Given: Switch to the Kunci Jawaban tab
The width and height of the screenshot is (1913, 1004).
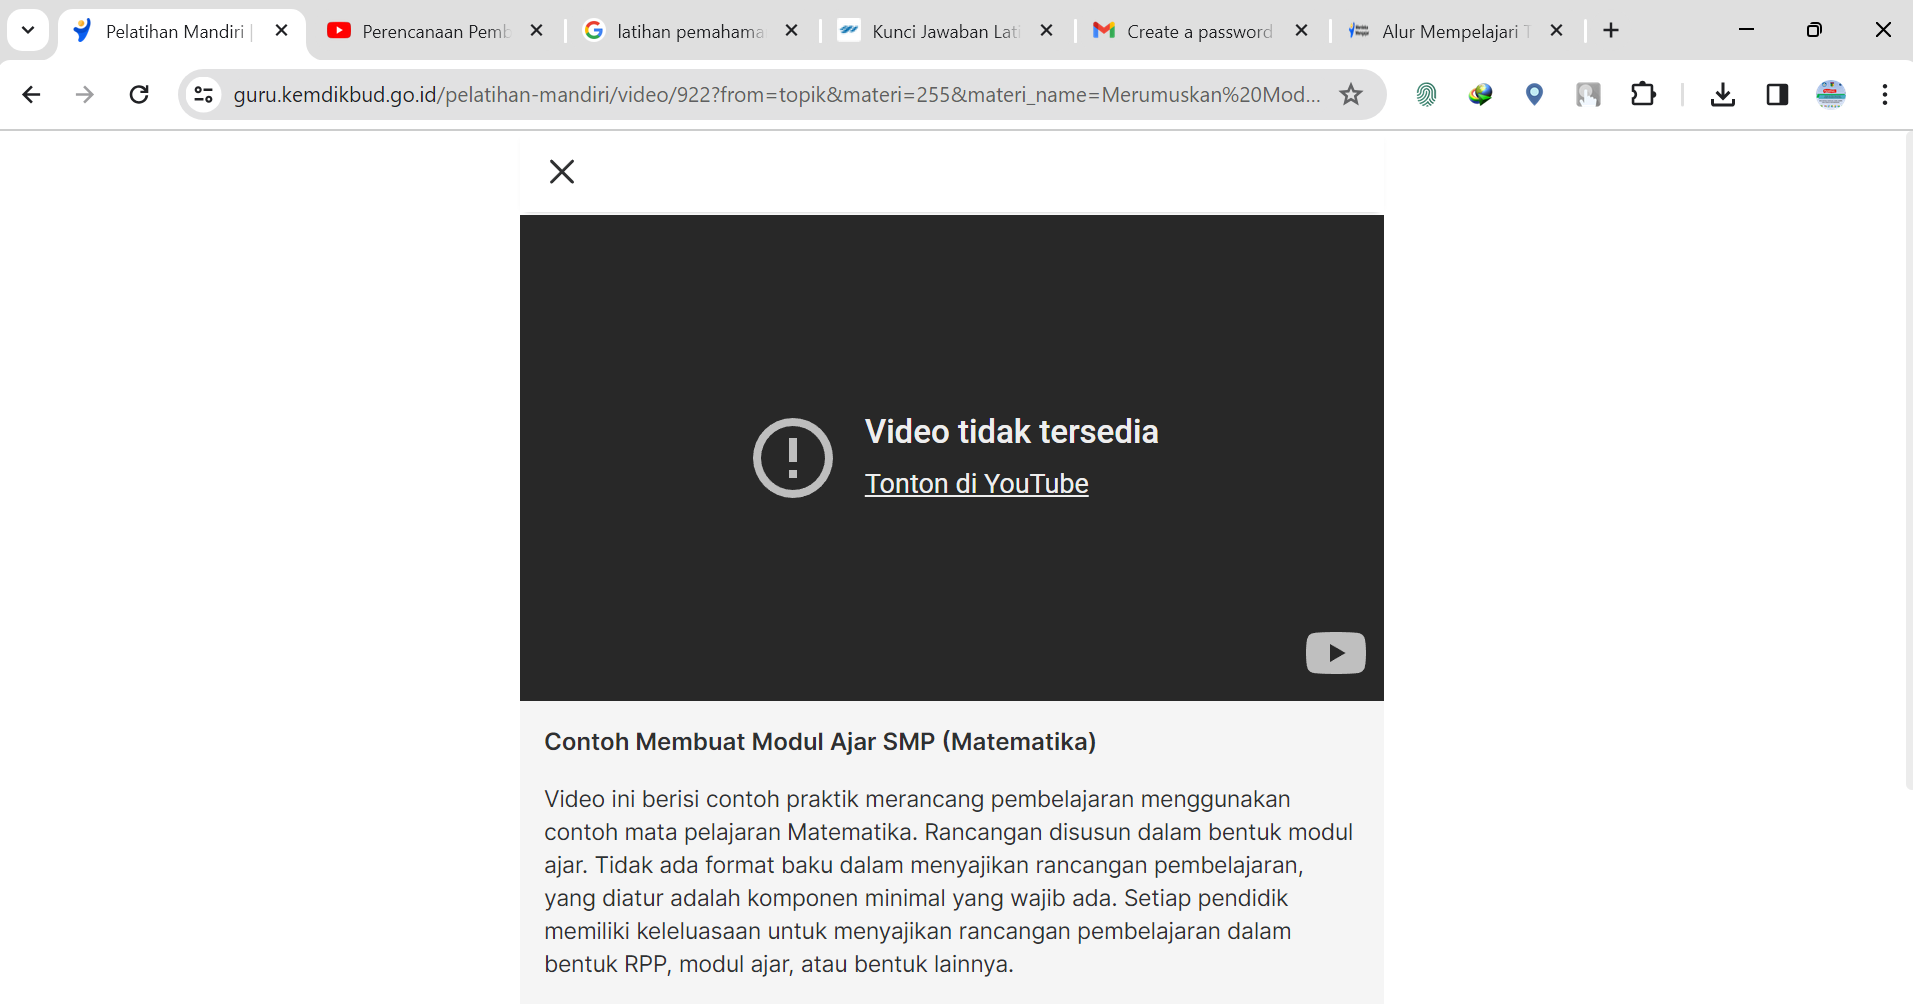Looking at the screenshot, I should point(943,31).
